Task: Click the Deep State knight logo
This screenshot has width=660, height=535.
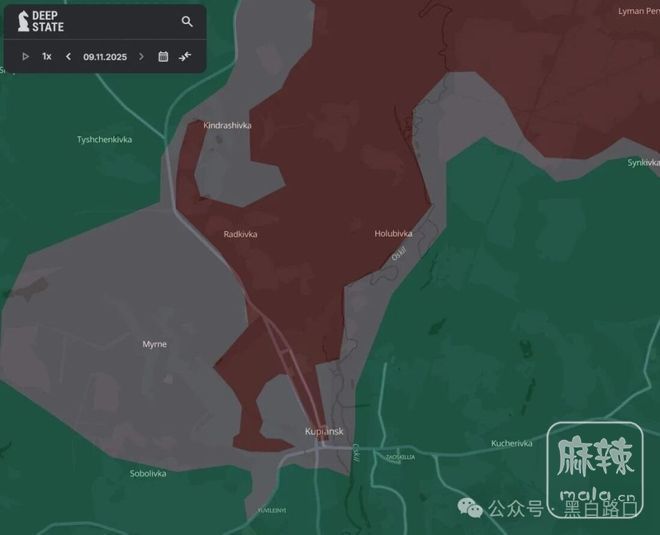Action: (23, 21)
